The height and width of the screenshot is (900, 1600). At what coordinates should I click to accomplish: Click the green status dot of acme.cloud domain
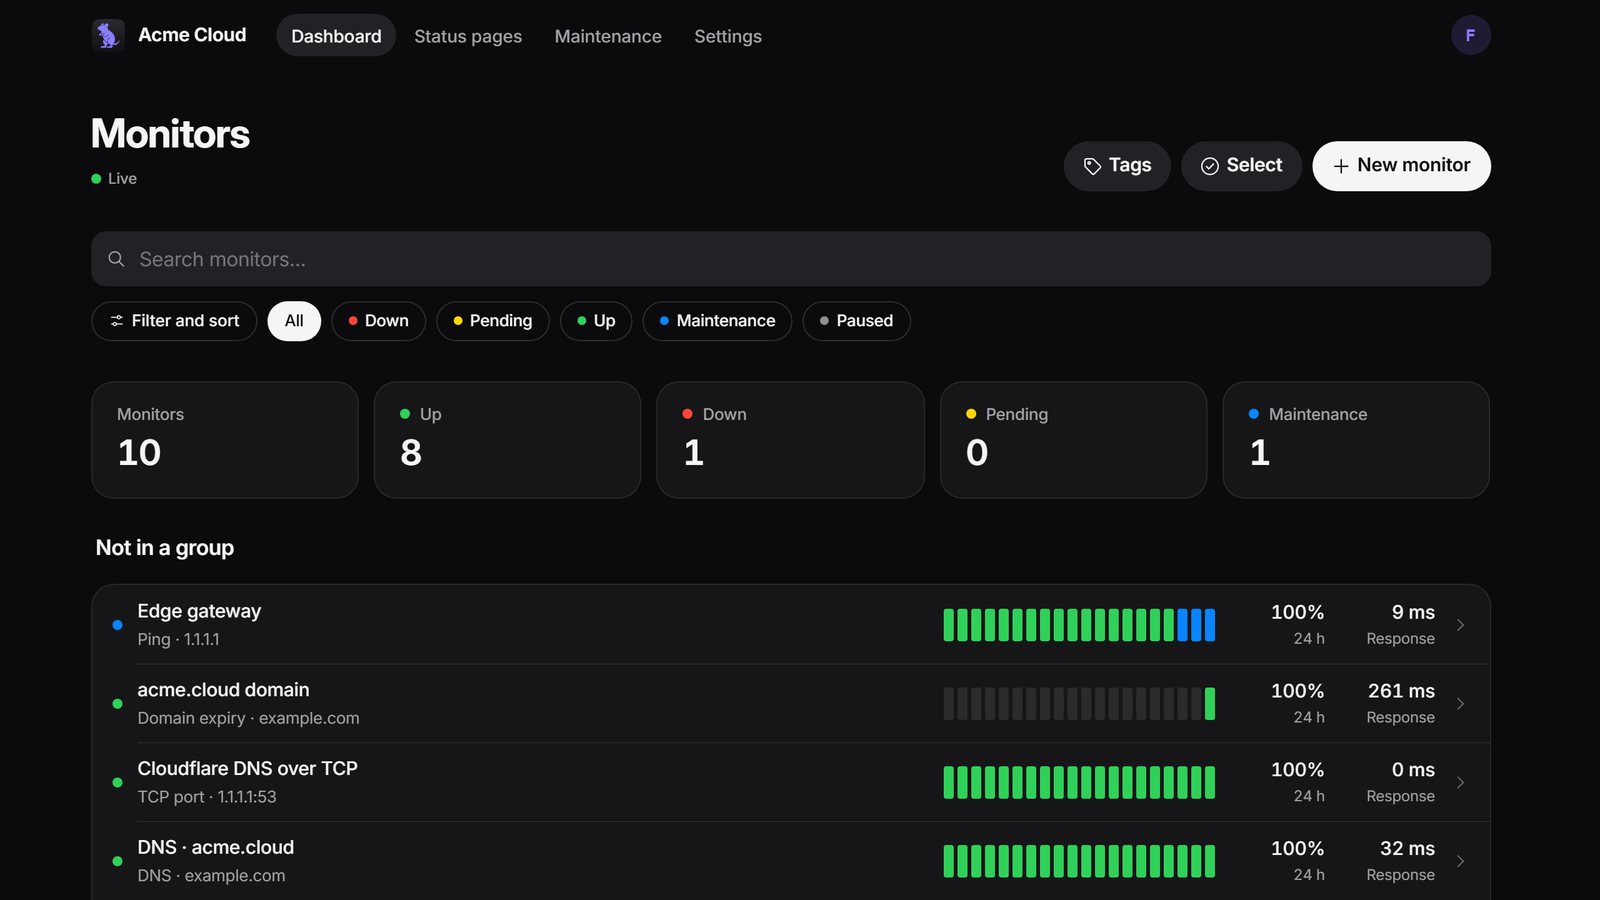click(x=117, y=704)
